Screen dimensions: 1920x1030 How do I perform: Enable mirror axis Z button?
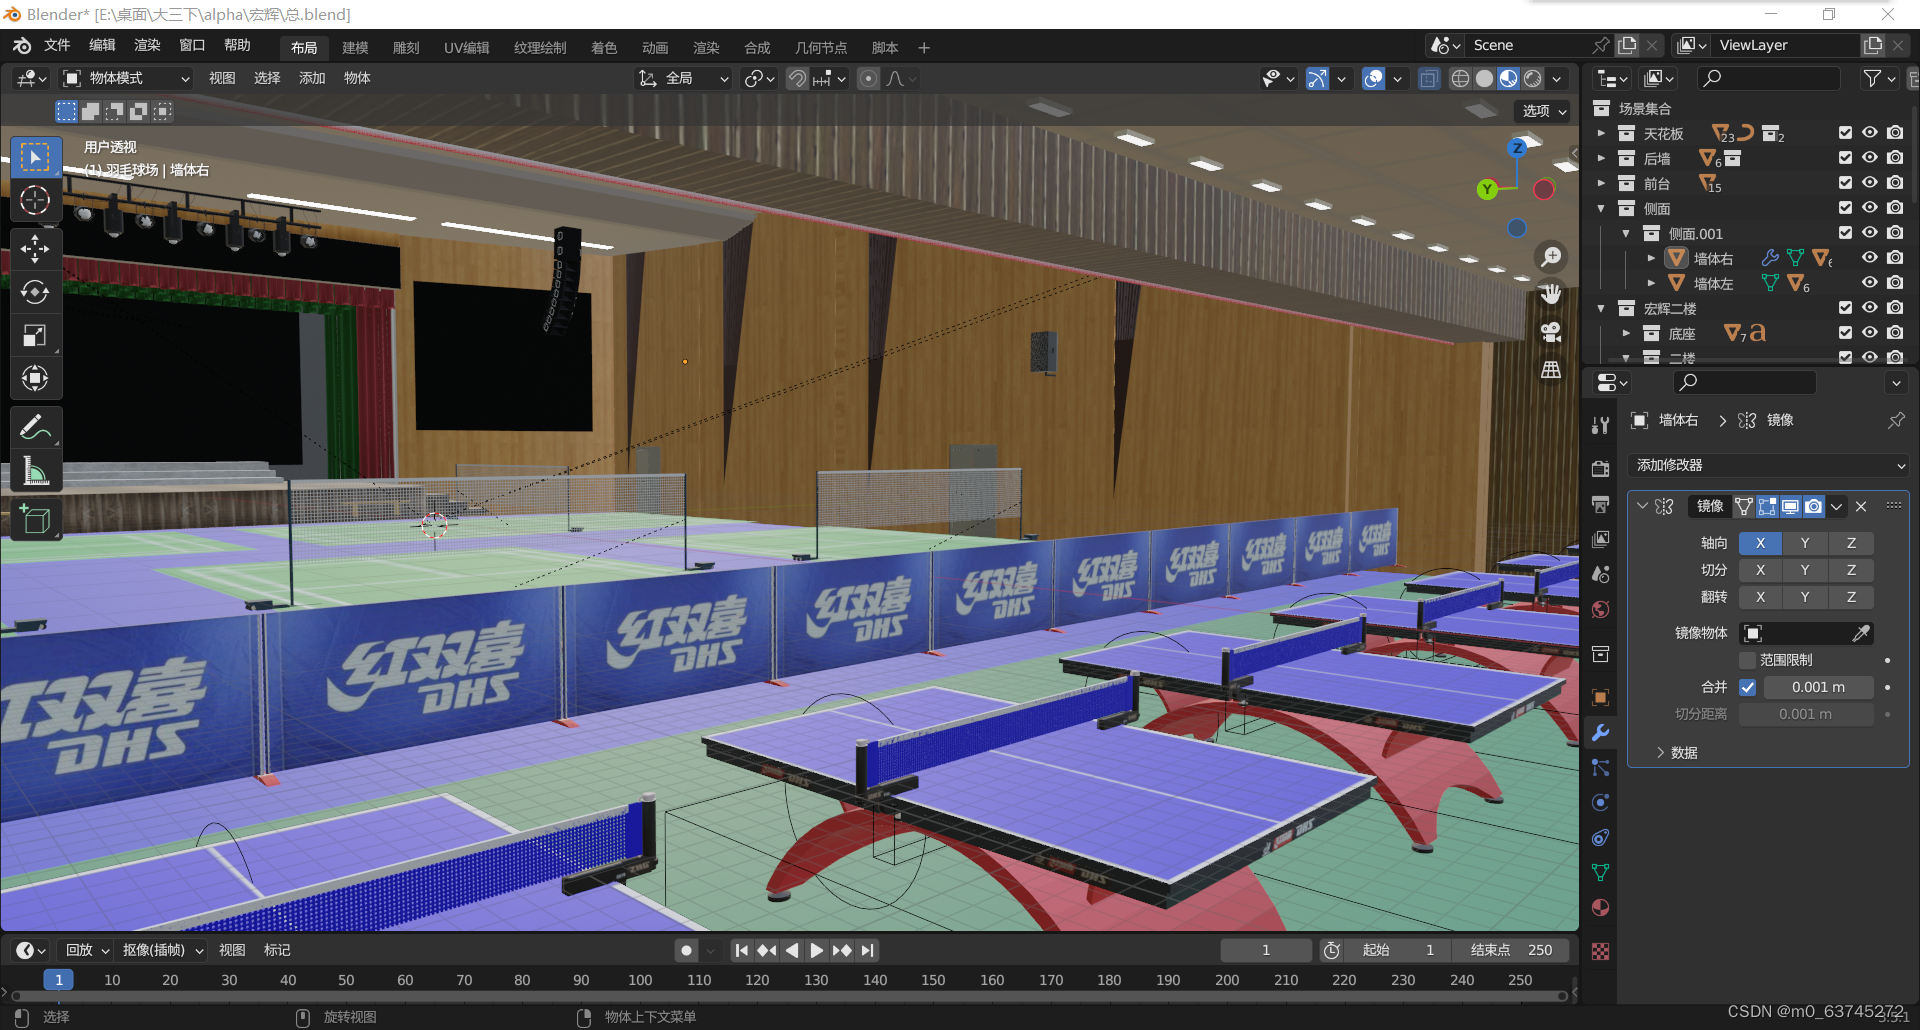[x=1851, y=543]
